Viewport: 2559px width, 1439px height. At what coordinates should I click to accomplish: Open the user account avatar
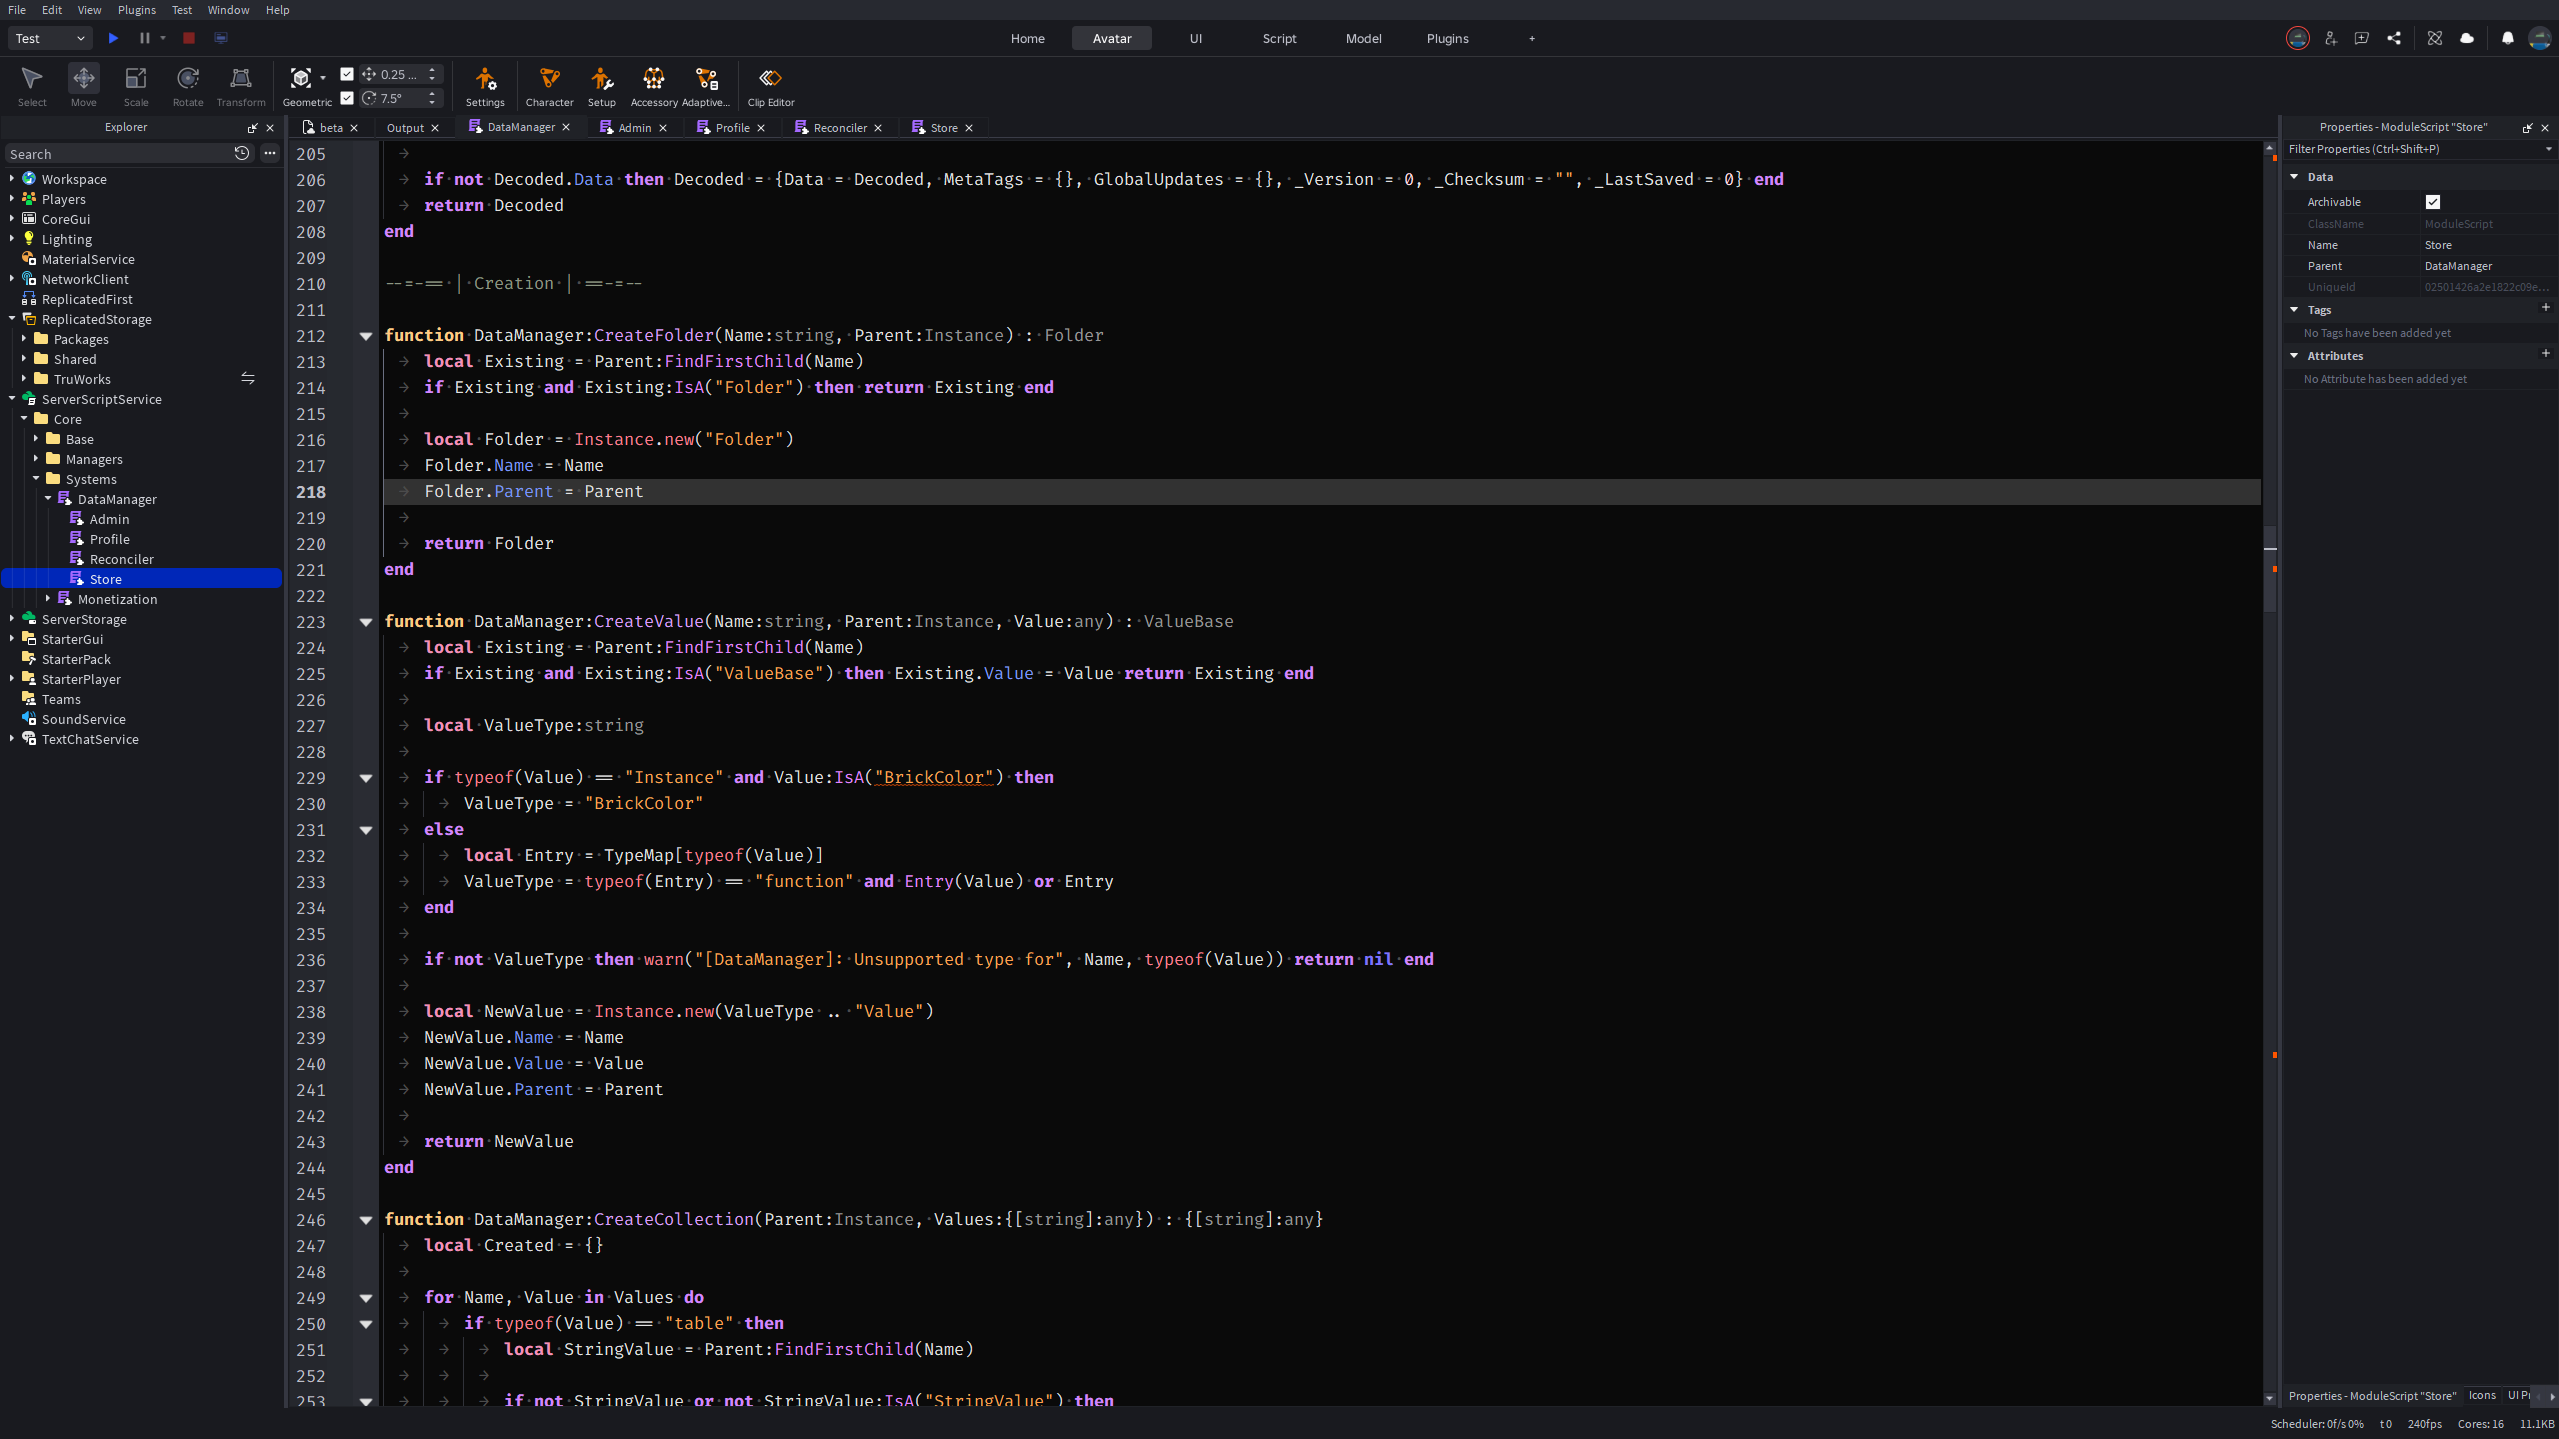[x=2540, y=38]
